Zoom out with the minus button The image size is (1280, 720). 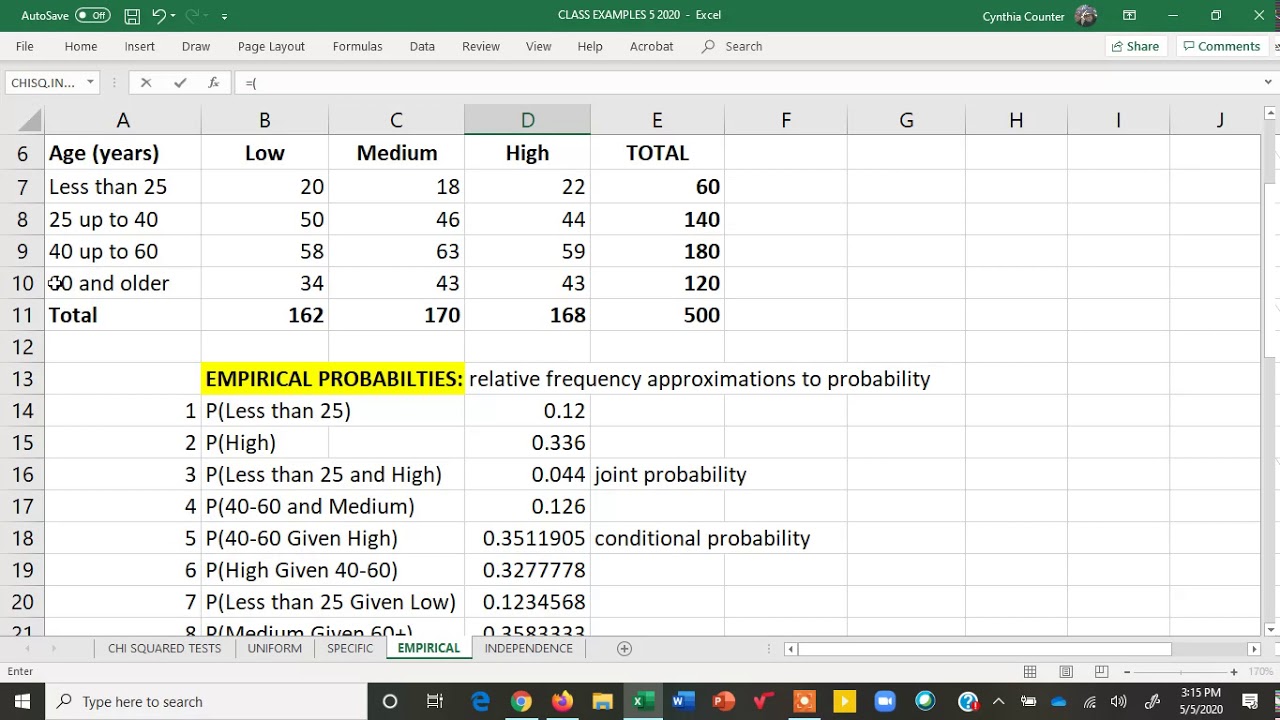click(x=1127, y=672)
